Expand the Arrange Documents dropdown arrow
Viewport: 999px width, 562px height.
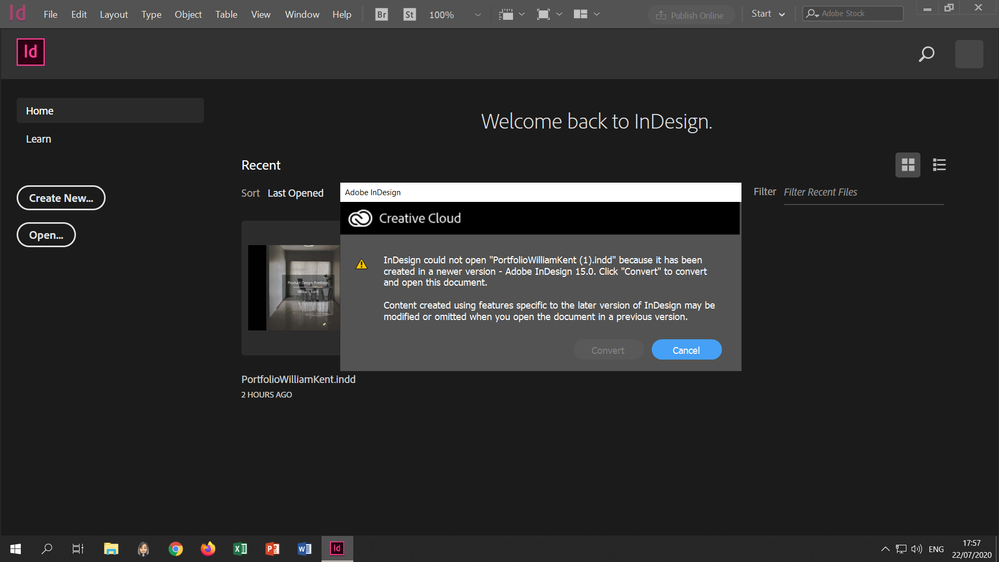[596, 14]
